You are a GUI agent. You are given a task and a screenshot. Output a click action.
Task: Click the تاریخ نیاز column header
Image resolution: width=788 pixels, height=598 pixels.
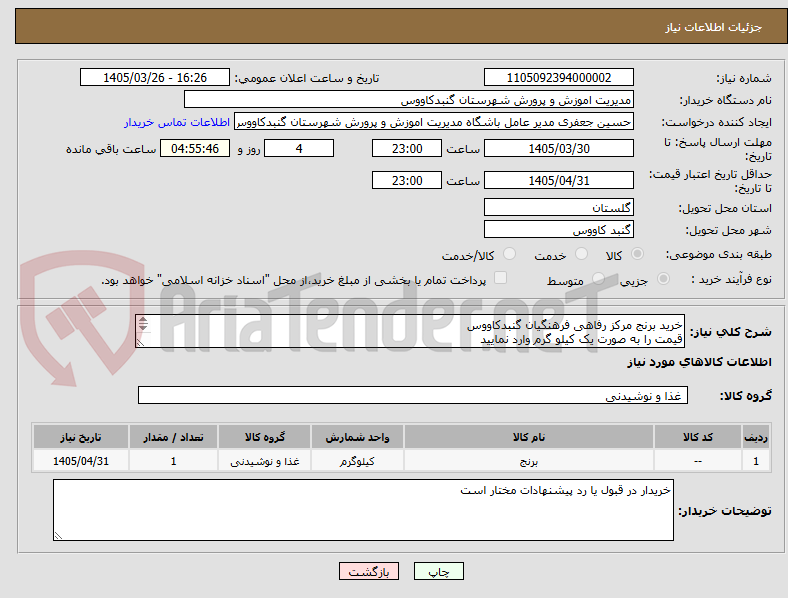point(81,437)
